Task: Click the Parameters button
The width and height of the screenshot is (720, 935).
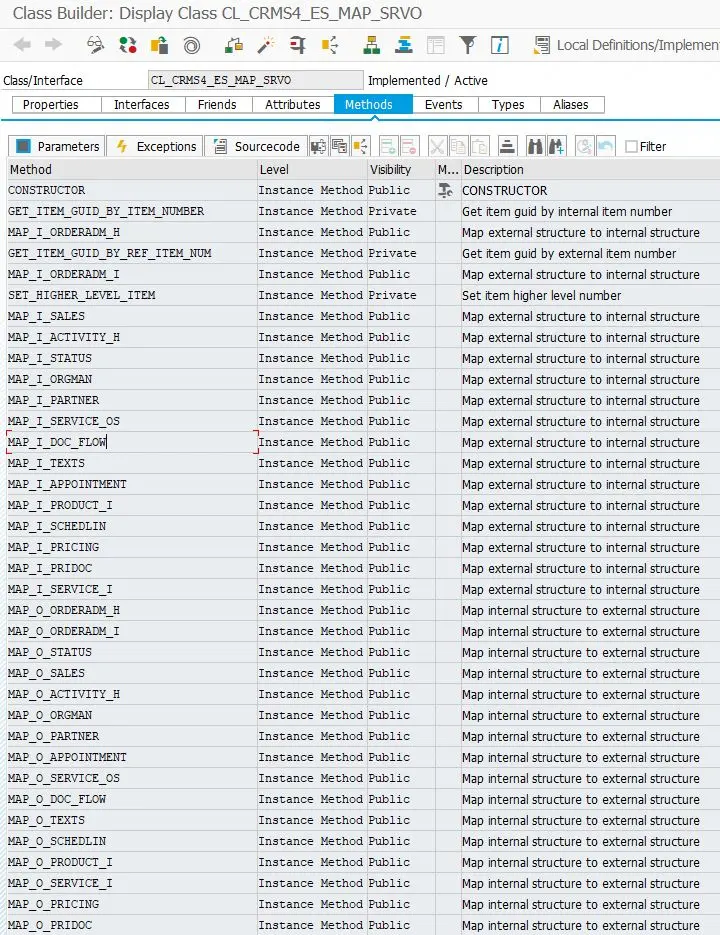Action: tap(57, 146)
